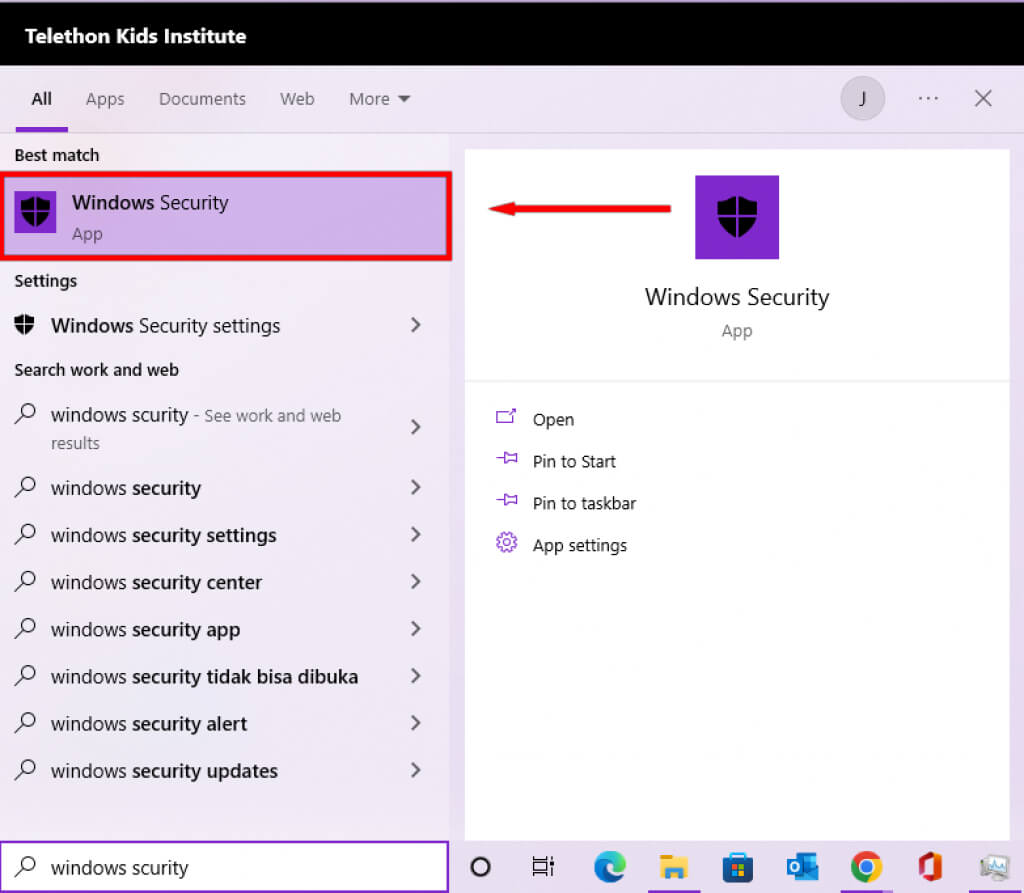
Task: Click the Cortana circle icon
Action: point(480,866)
